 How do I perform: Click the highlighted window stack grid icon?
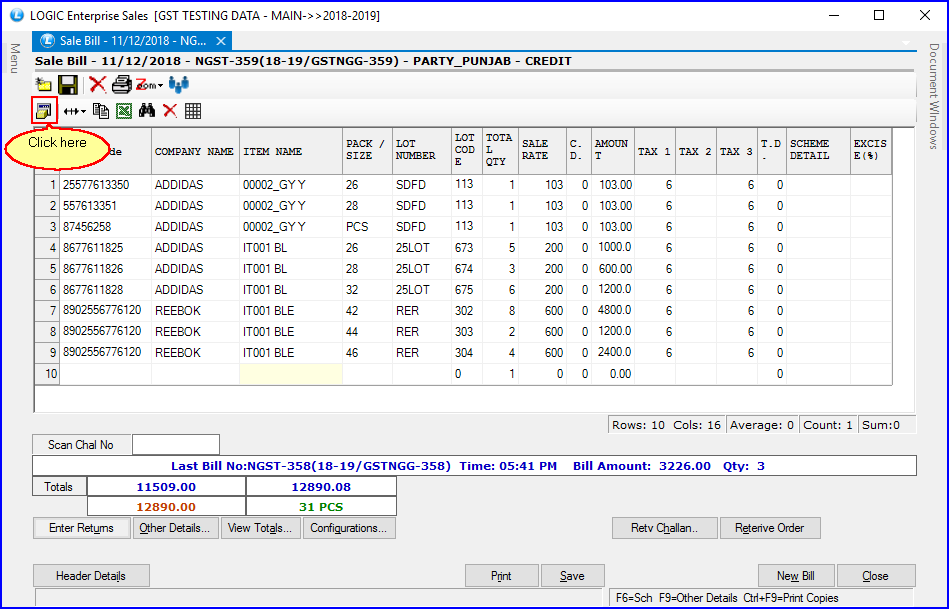coord(44,111)
